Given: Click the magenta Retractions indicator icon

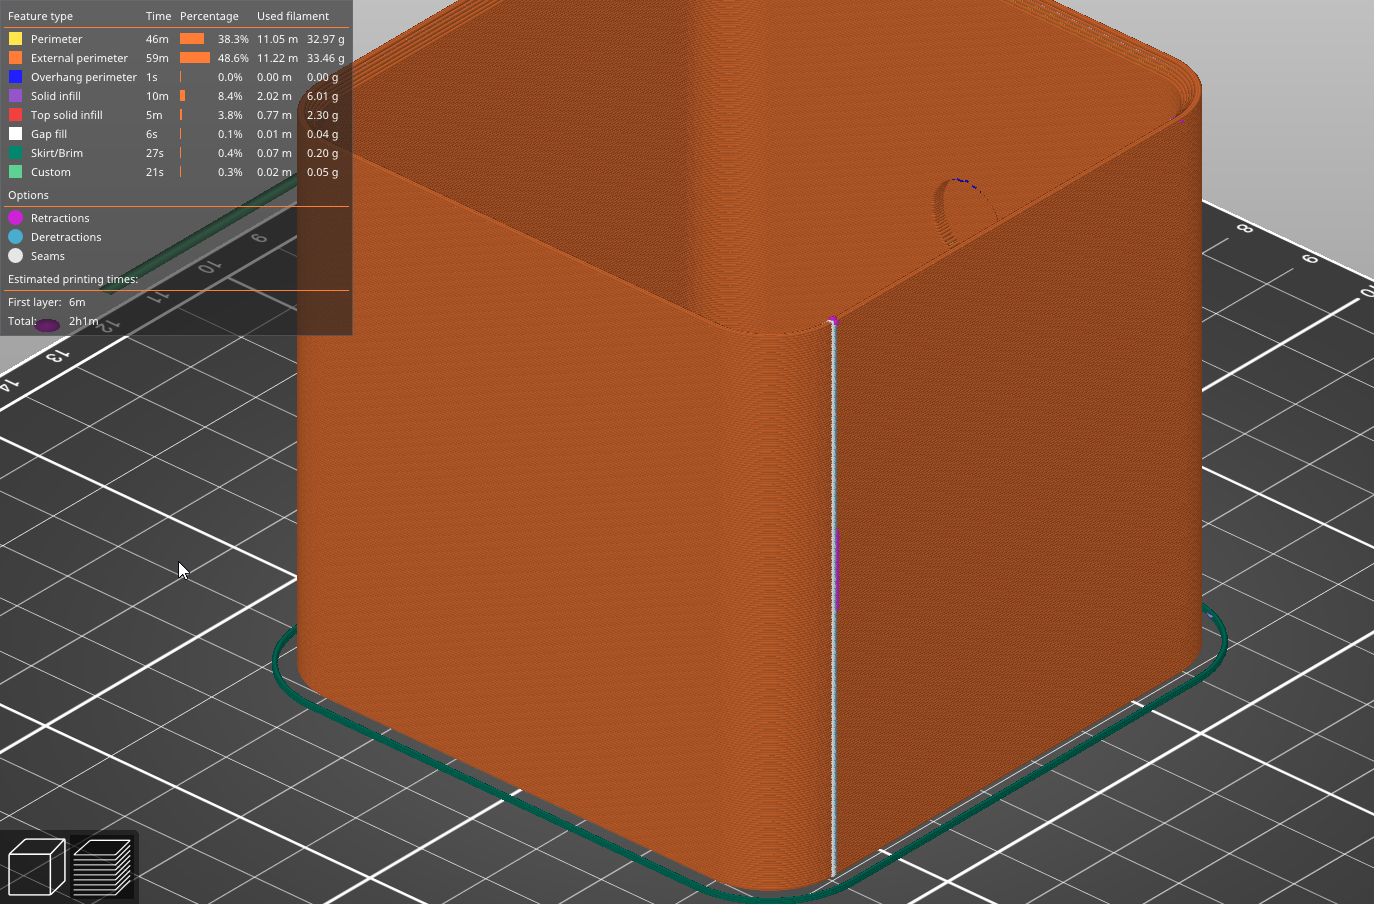Looking at the screenshot, I should pos(14,218).
